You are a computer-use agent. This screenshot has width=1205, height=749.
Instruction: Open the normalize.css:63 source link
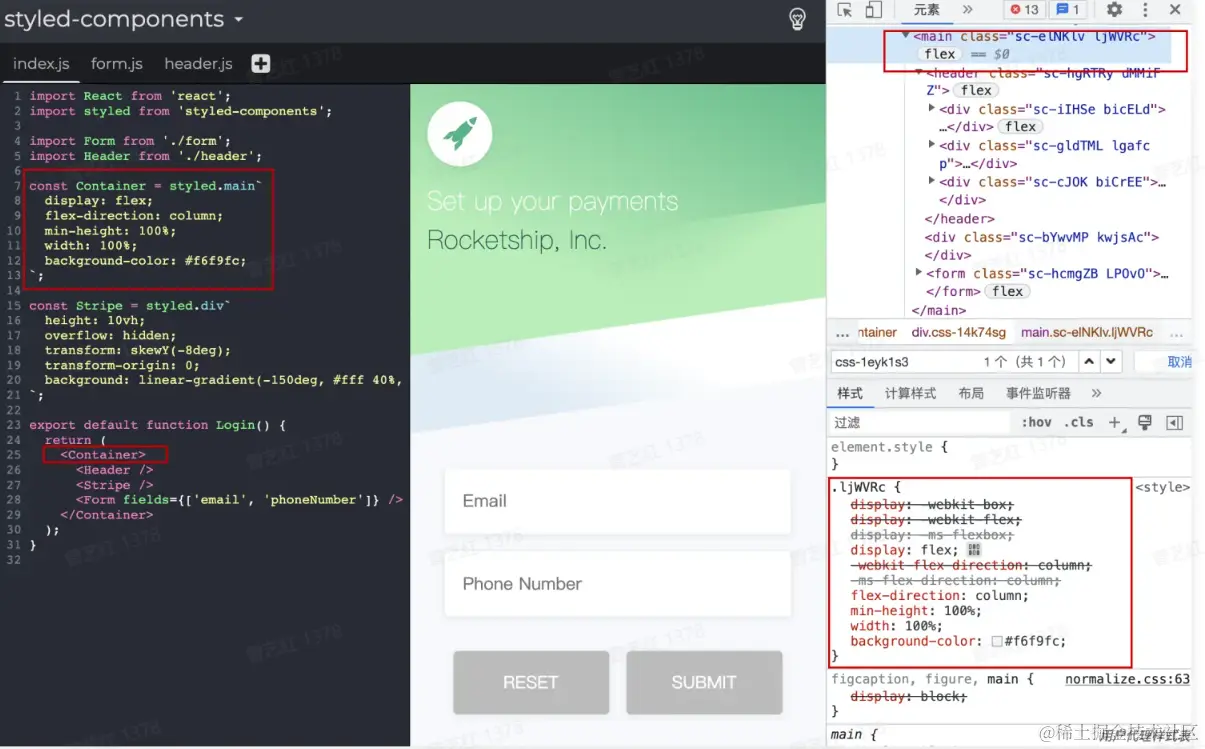[1127, 679]
